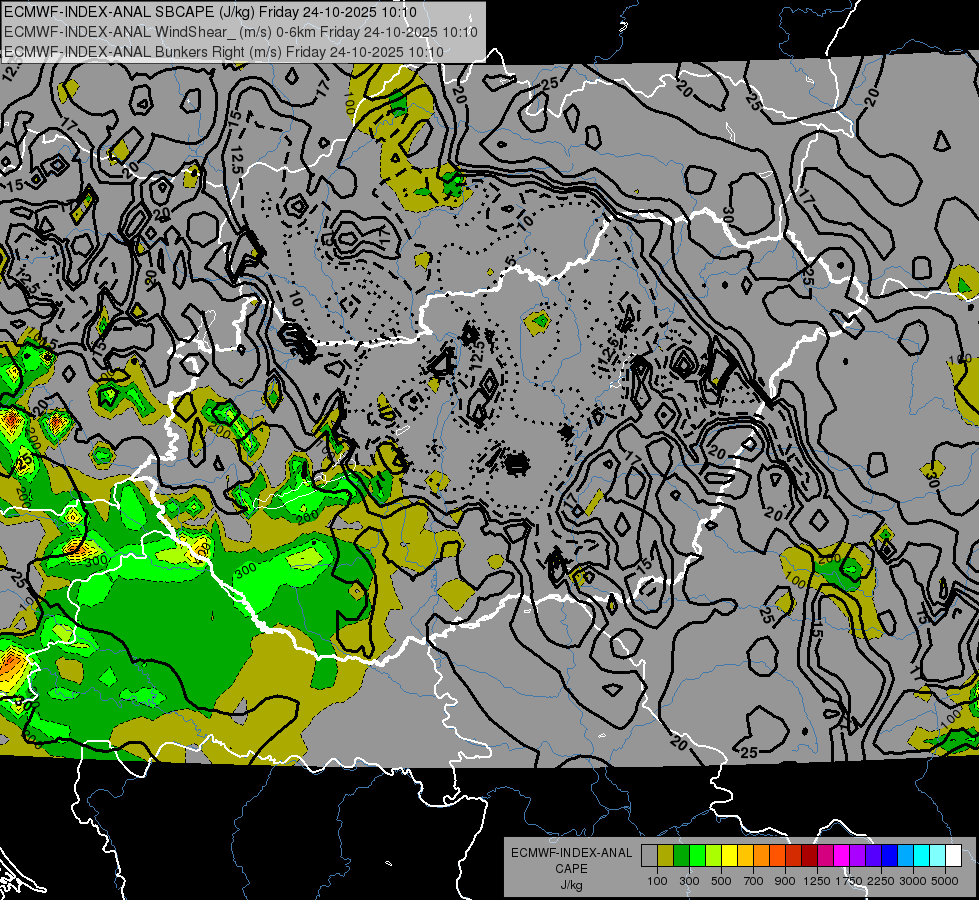
Task: Pick the dark green legend swatch
Action: pos(681,856)
